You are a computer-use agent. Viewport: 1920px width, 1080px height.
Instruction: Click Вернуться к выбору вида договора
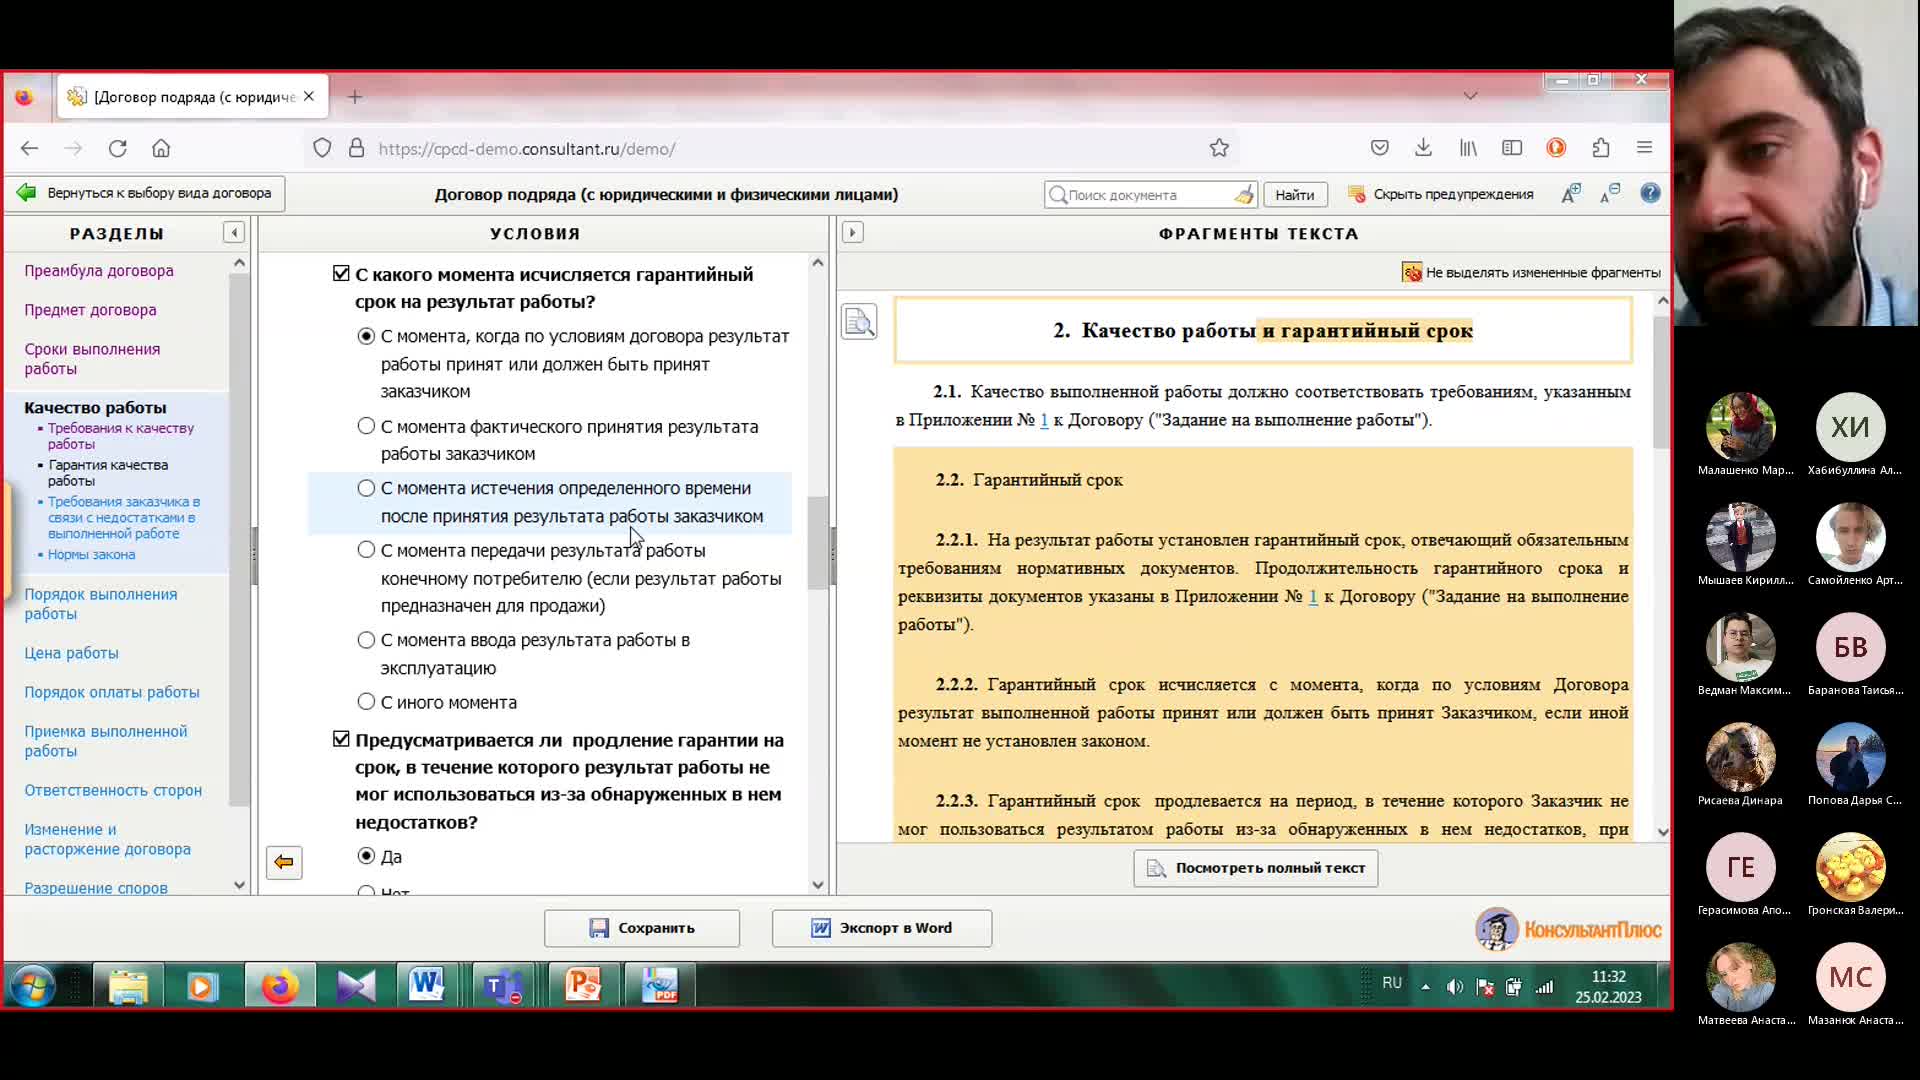point(146,193)
